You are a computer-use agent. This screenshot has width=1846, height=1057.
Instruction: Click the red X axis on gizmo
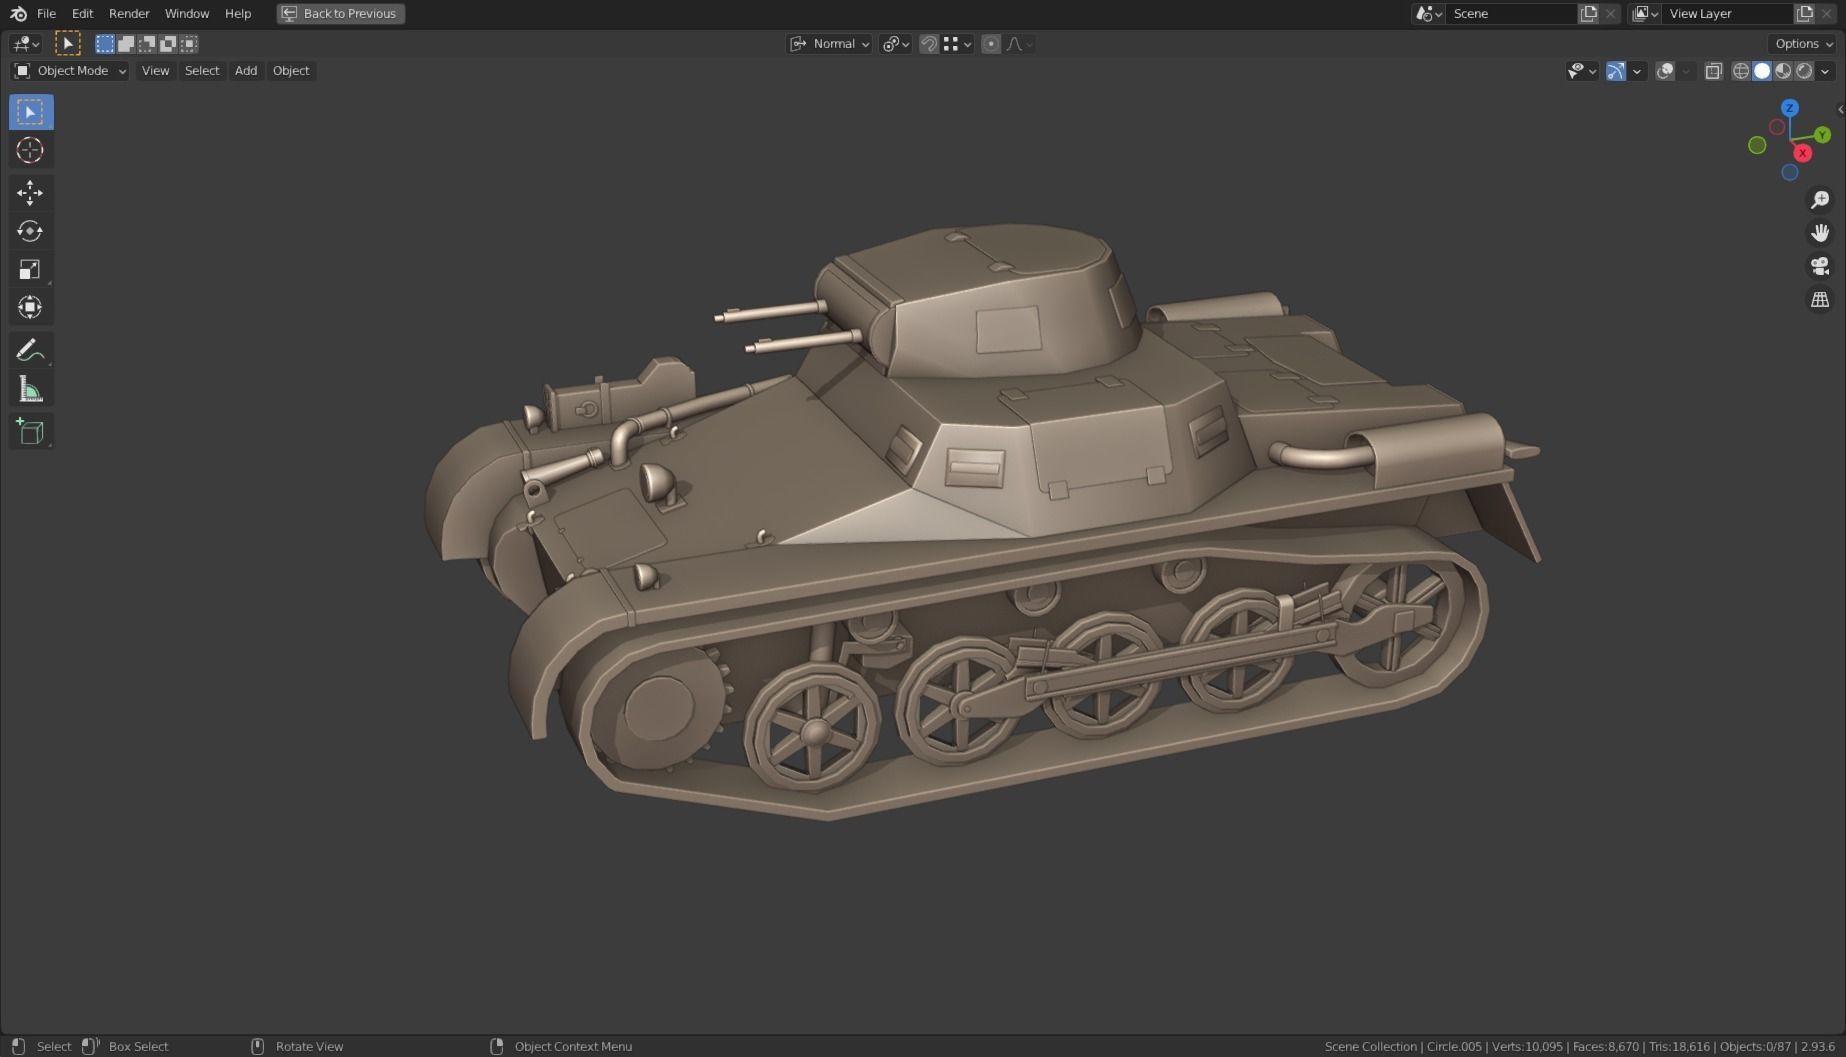[x=1802, y=153]
